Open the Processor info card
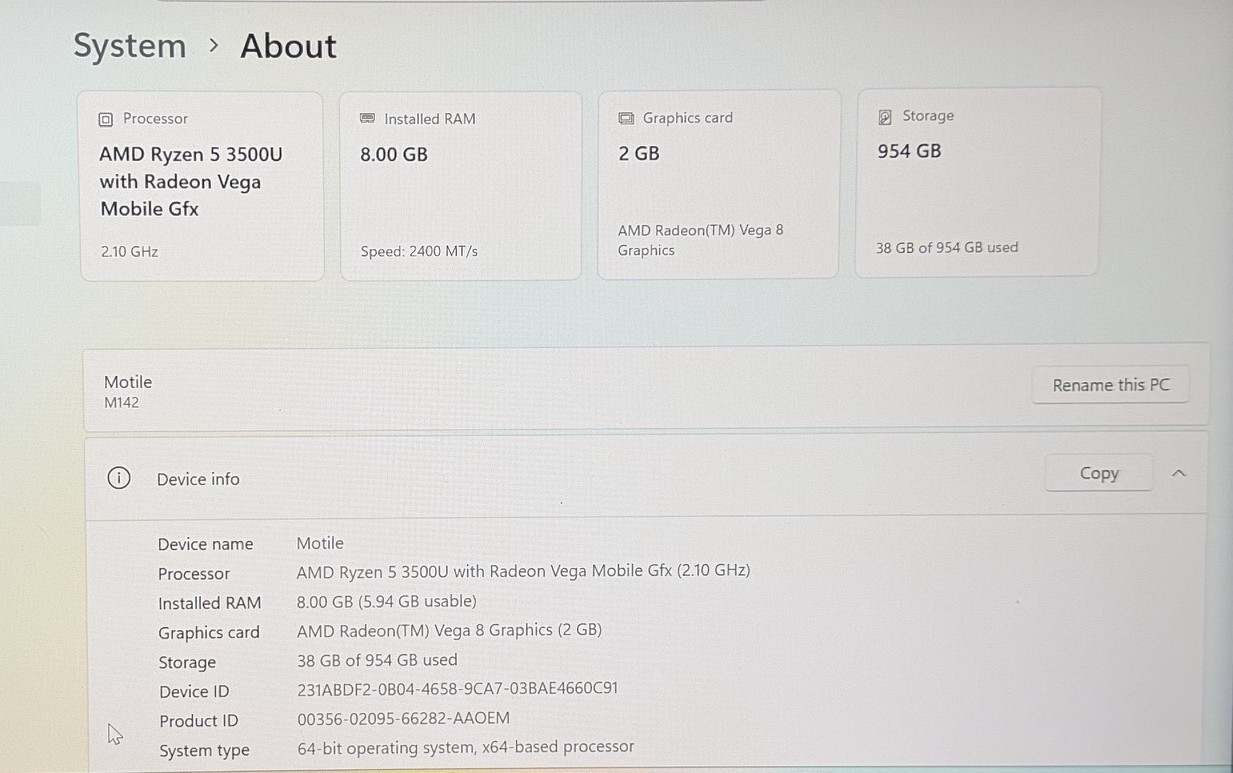Screen dimensions: 1233x773 202,186
